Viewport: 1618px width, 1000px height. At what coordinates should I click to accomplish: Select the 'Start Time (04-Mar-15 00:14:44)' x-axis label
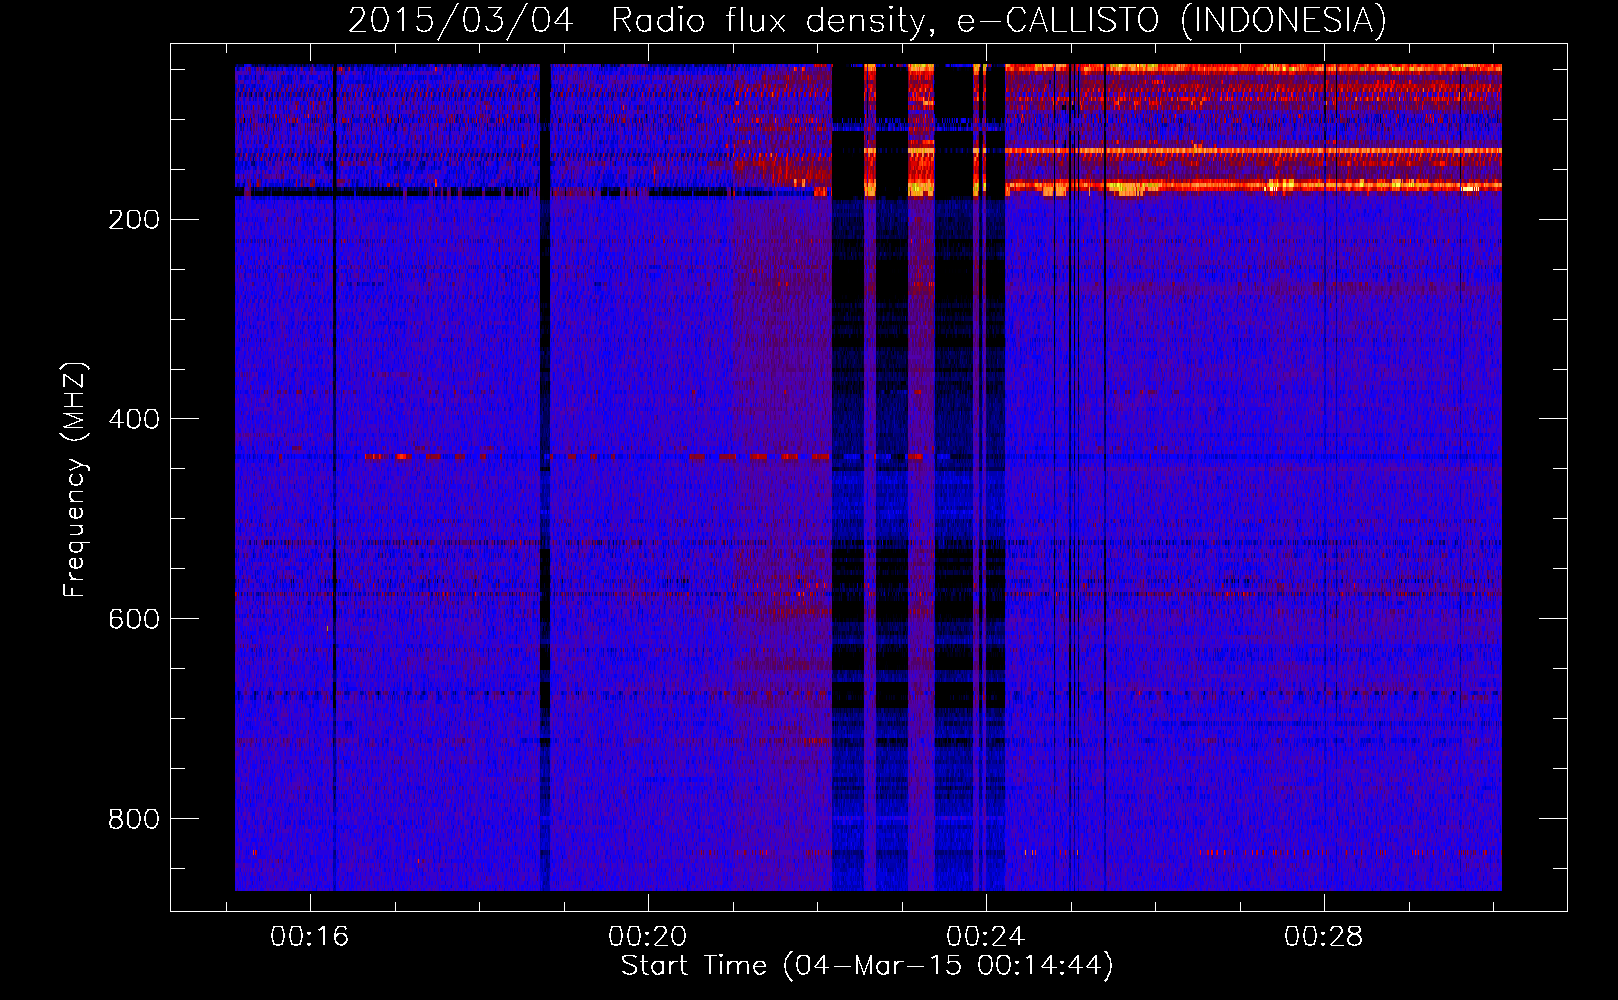(867, 966)
